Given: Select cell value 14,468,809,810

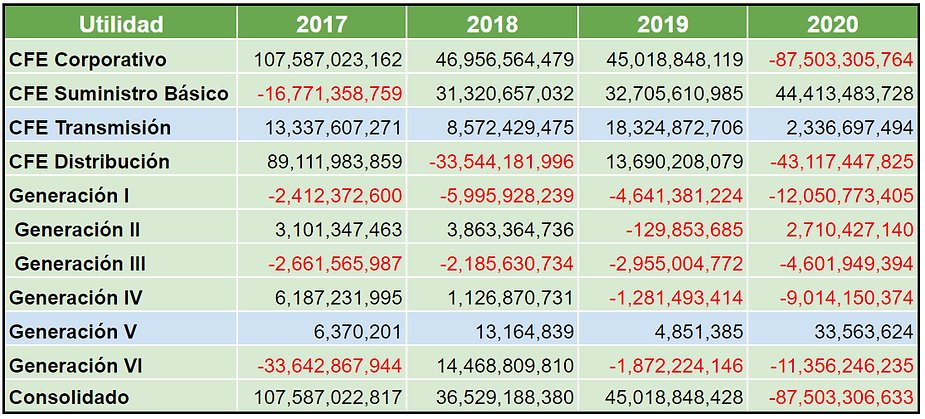Looking at the screenshot, I should coord(504,366).
